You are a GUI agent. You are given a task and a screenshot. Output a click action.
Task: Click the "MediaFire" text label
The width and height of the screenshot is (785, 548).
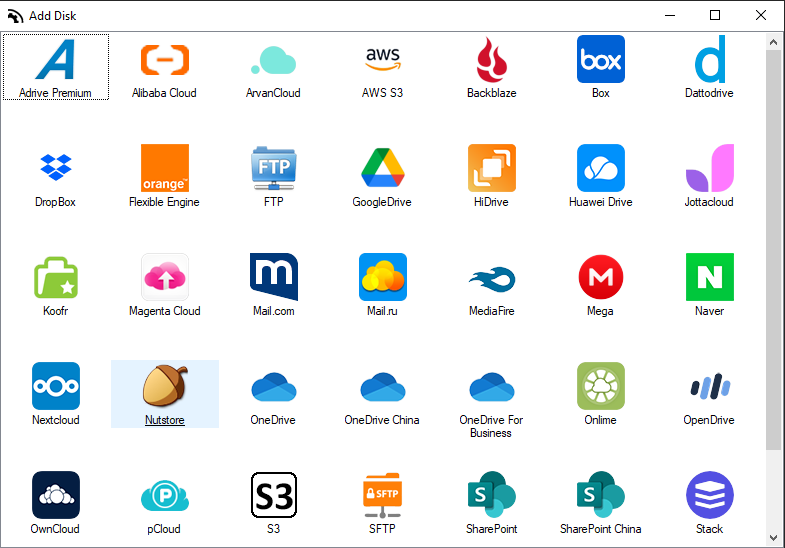[x=492, y=311]
